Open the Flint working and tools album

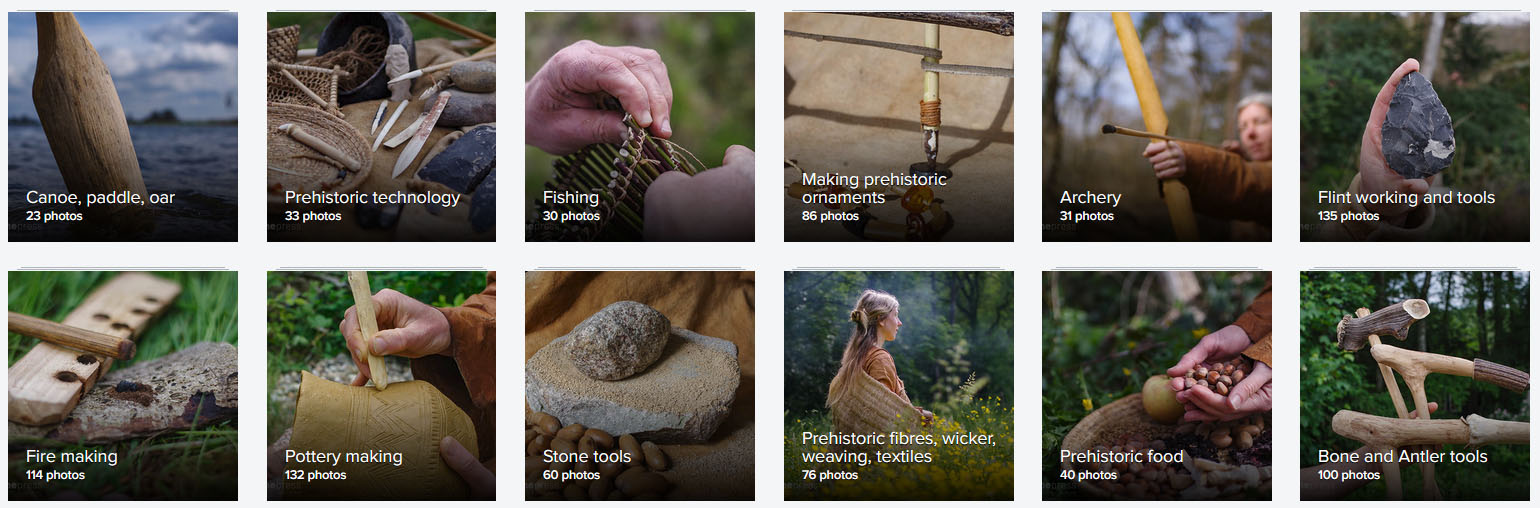click(1415, 127)
